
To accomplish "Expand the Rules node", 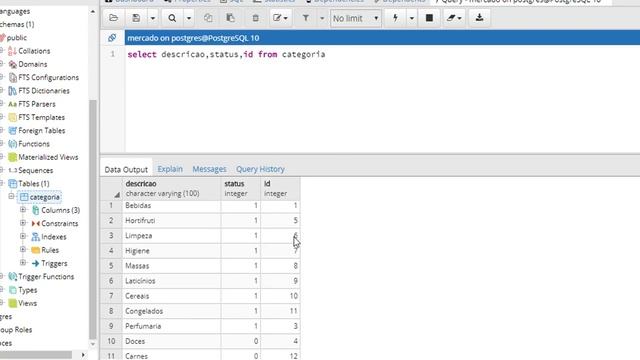I will tap(23, 250).
